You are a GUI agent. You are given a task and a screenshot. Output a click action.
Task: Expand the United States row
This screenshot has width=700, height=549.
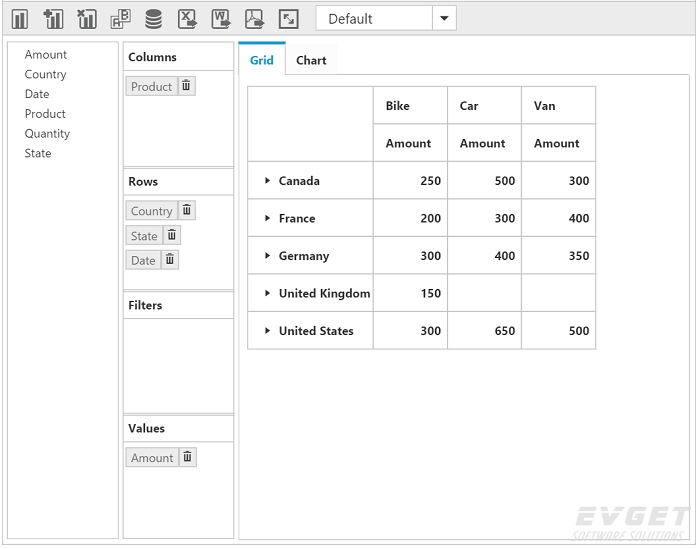[x=267, y=330]
